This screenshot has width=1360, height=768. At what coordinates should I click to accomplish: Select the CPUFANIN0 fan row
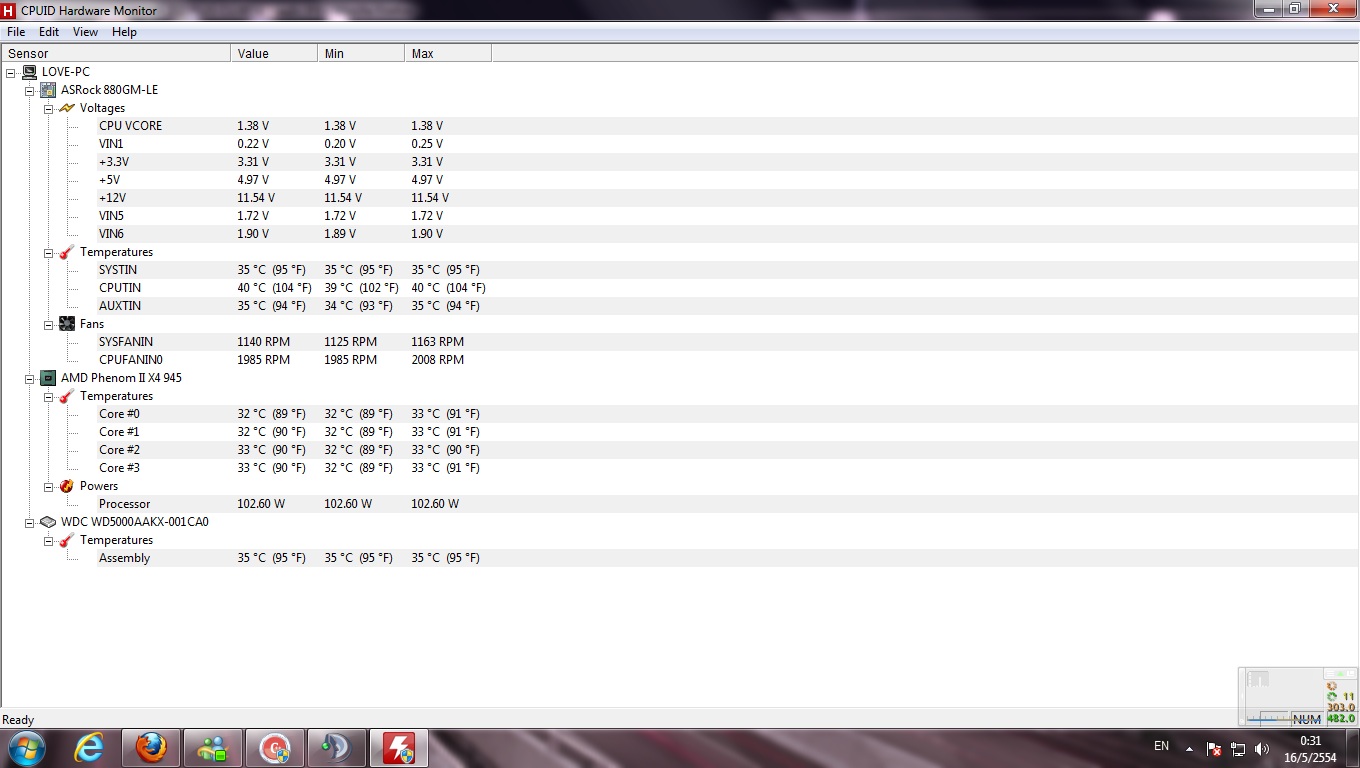680,360
